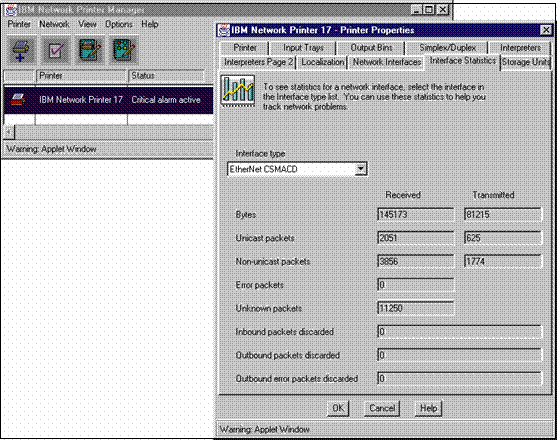The width and height of the screenshot is (557, 440).
Task: Click the Received column label
Action: point(403,195)
